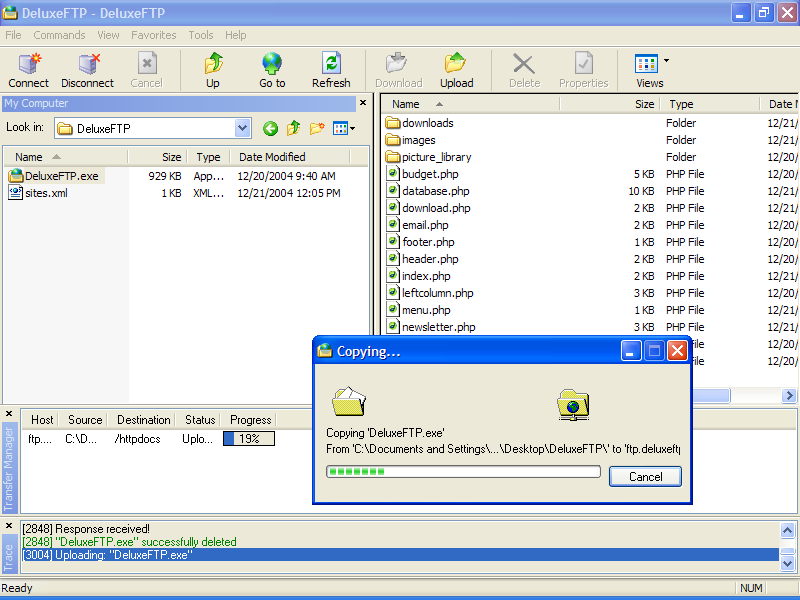Cancel the copying operation in dialog

tap(645, 477)
